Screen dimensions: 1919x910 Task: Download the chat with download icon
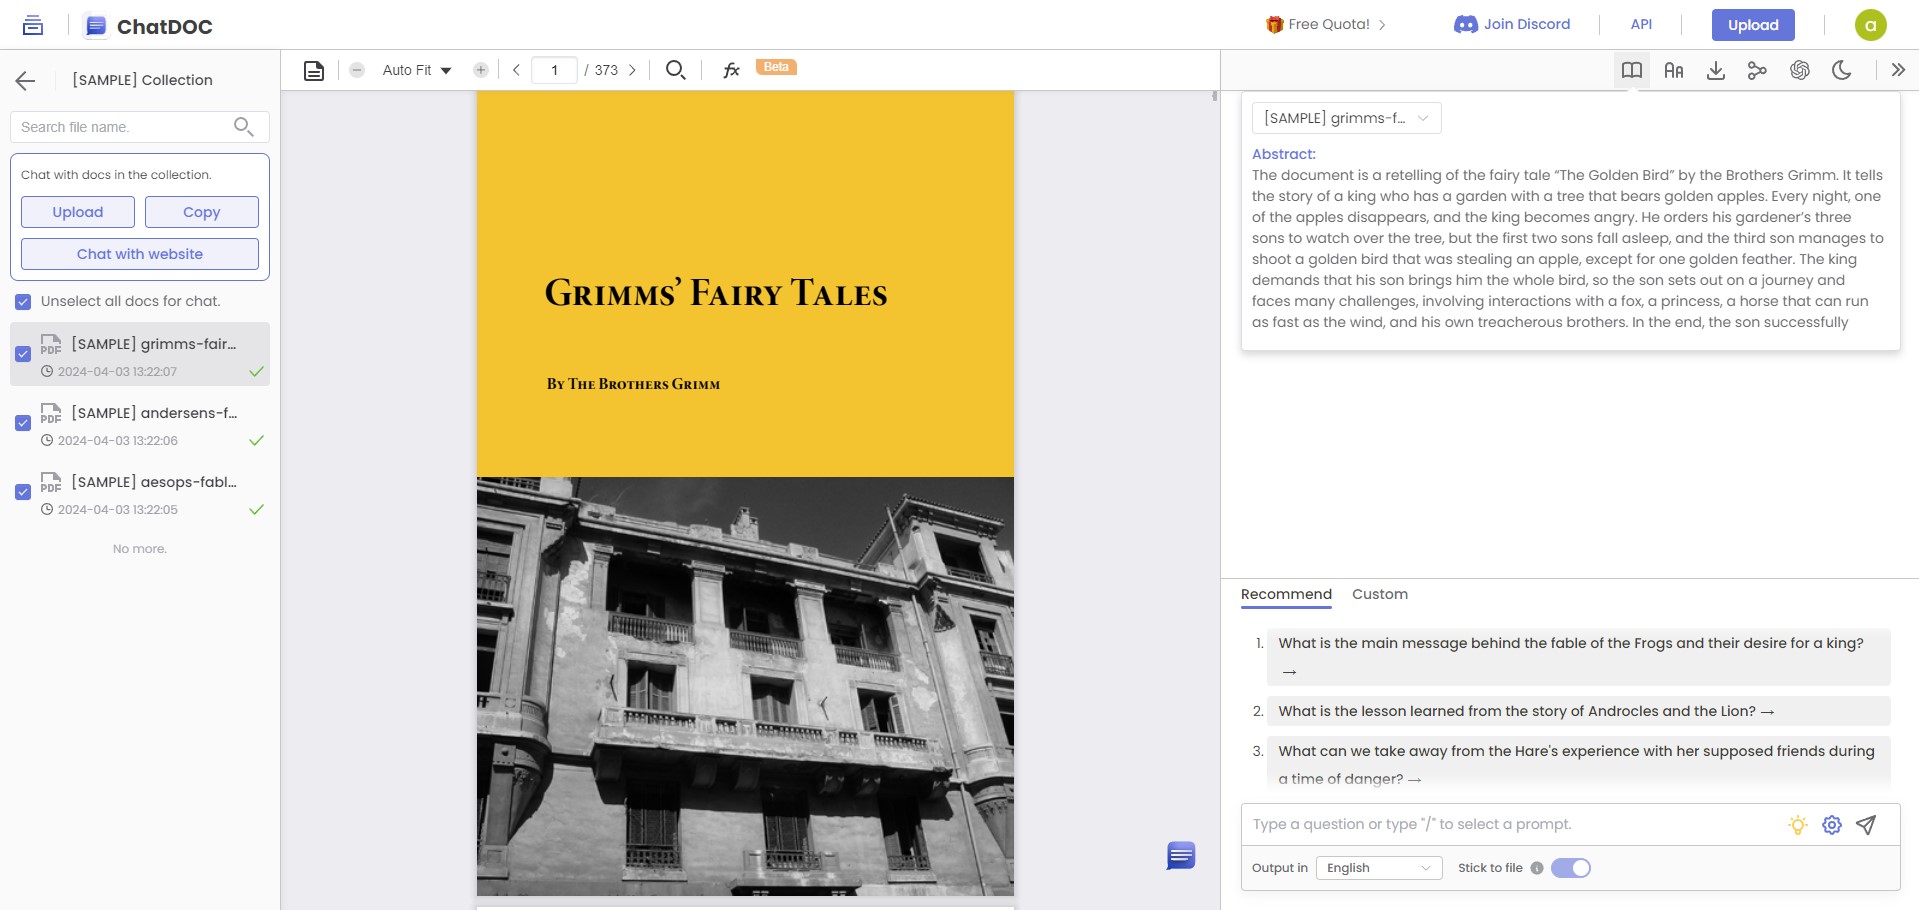1716,70
